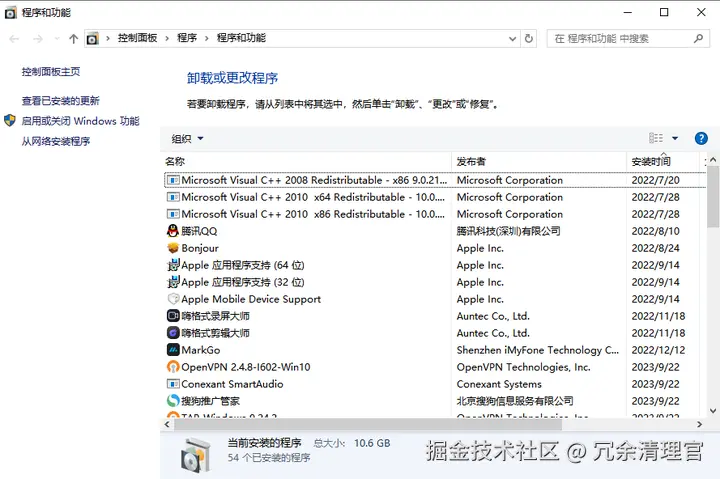The height and width of the screenshot is (479, 720).
Task: Click the vertical scrollbar thumb in program list
Action: click(713, 197)
